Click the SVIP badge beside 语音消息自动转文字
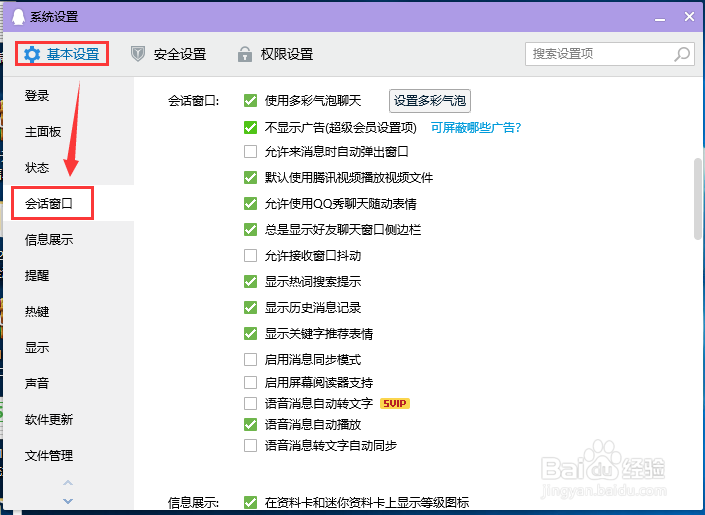Screen dimensions: 705x515 [x=395, y=403]
